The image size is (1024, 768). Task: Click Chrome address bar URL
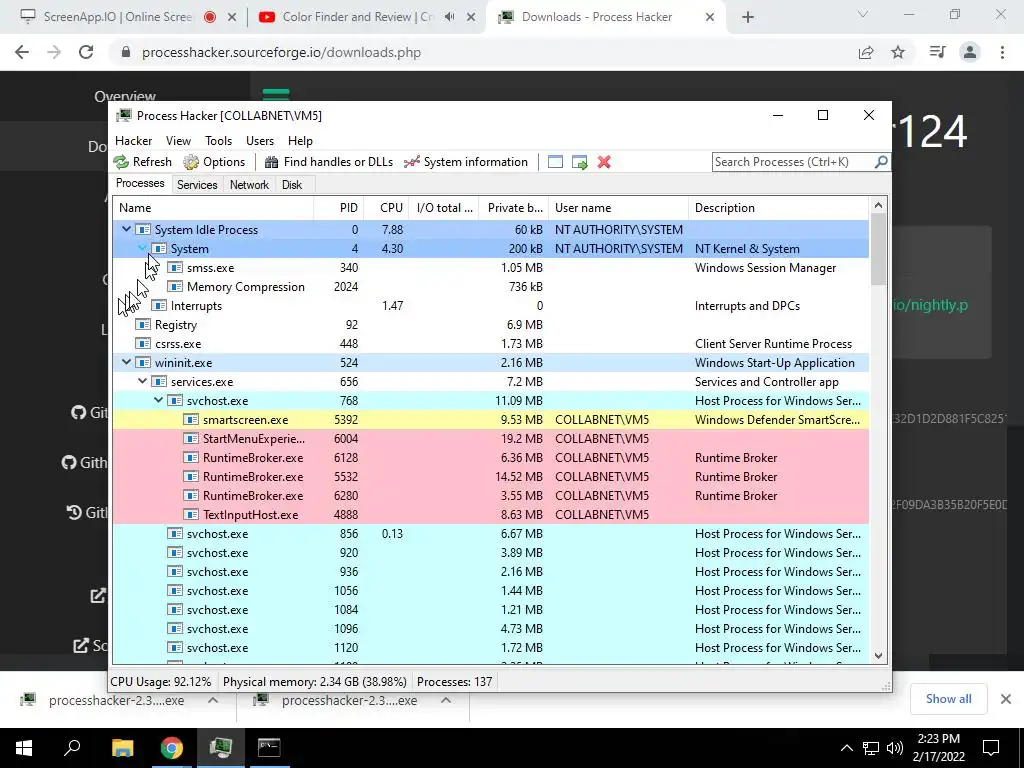click(281, 52)
